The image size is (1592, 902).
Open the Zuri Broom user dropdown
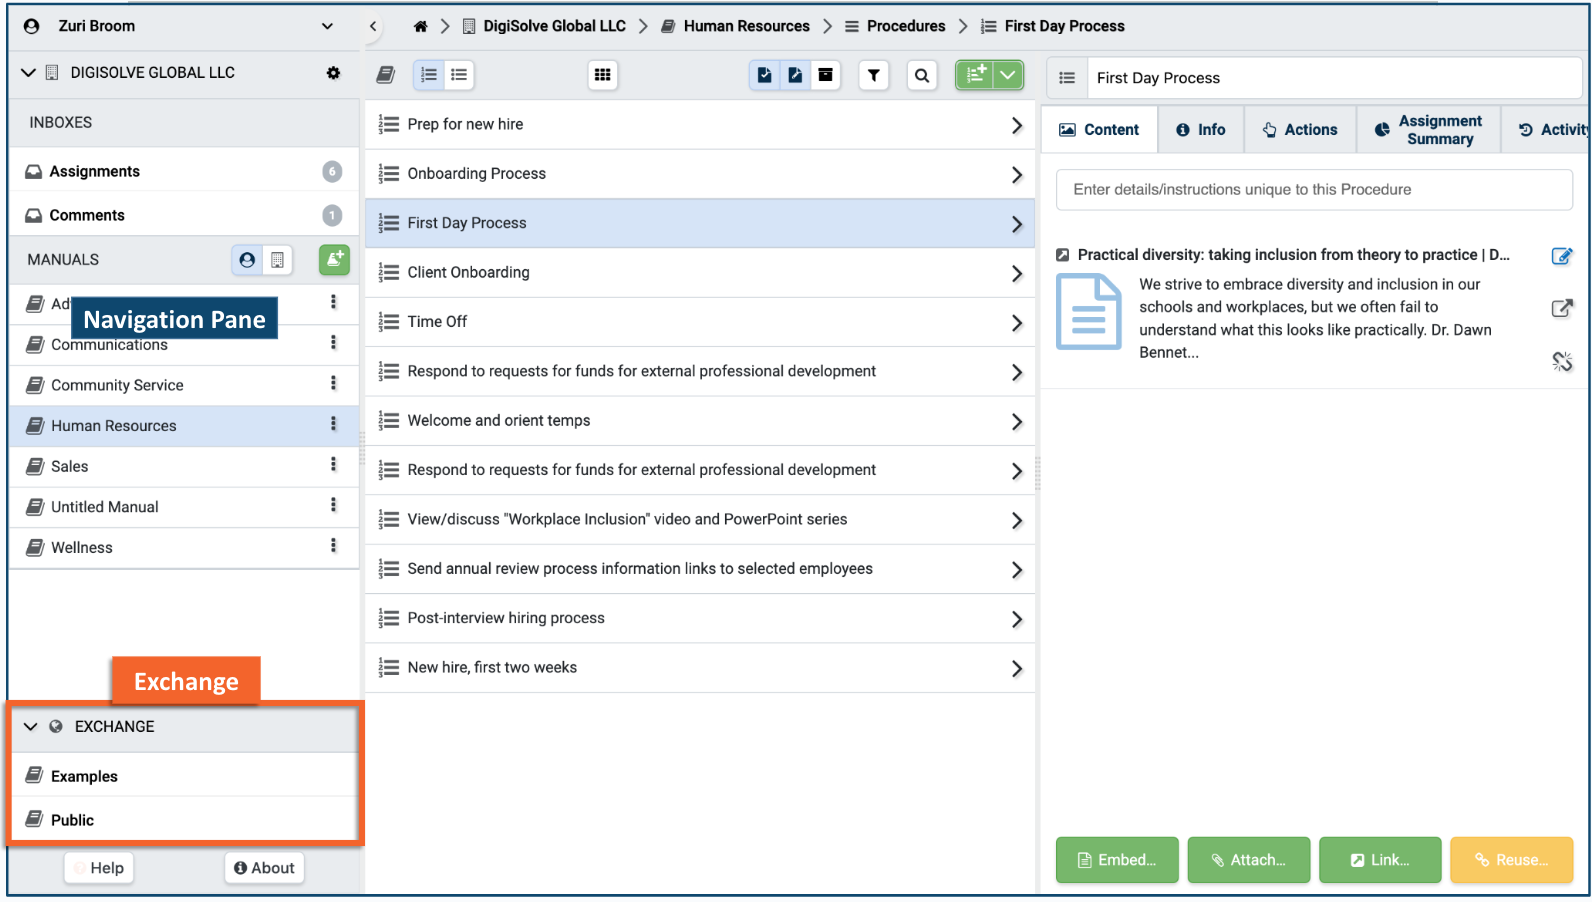click(x=327, y=26)
